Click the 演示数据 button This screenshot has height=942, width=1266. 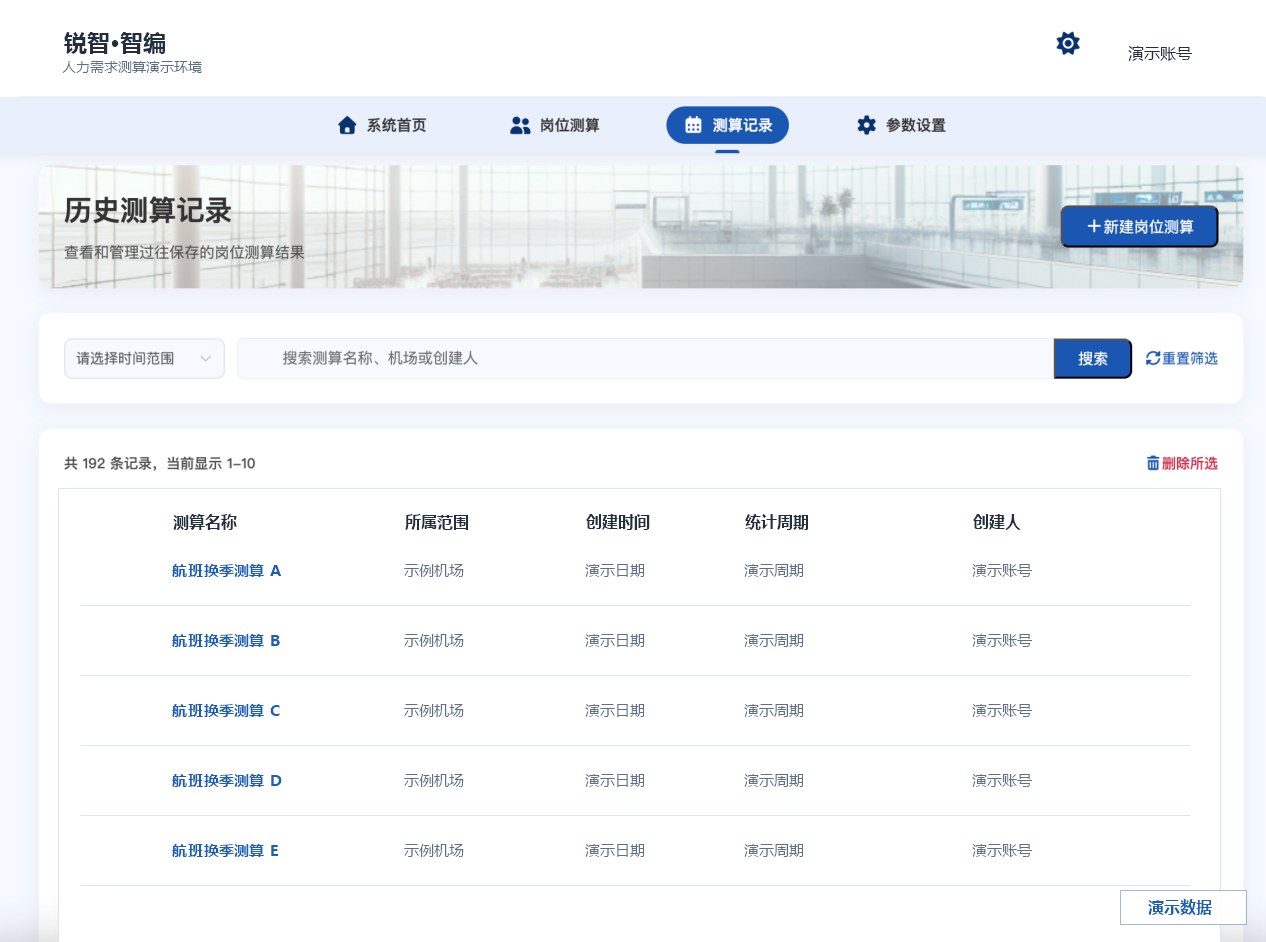point(1183,907)
